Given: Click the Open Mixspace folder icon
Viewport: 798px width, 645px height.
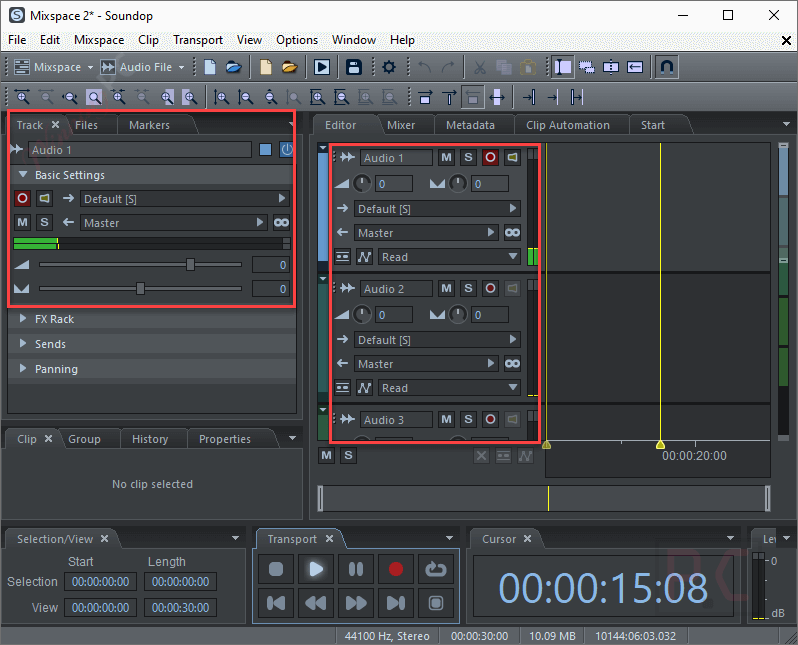Looking at the screenshot, I should [x=234, y=67].
